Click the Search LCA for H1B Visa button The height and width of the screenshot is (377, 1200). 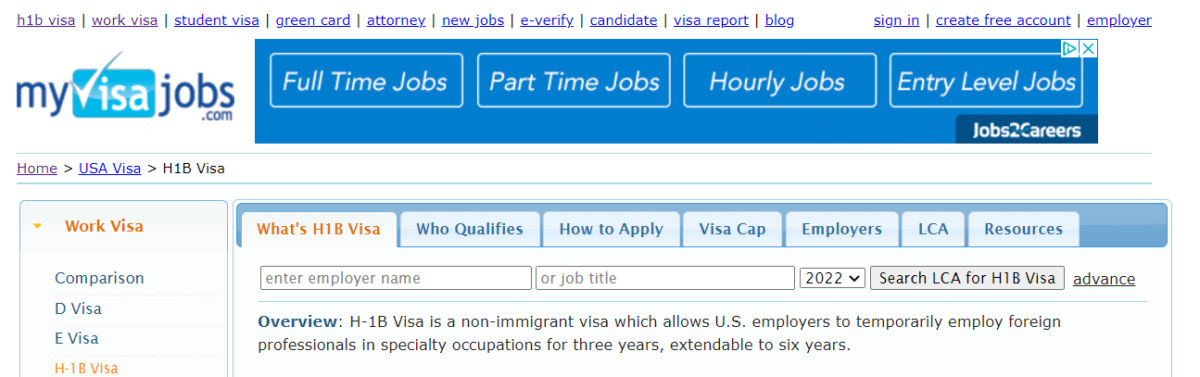967,278
